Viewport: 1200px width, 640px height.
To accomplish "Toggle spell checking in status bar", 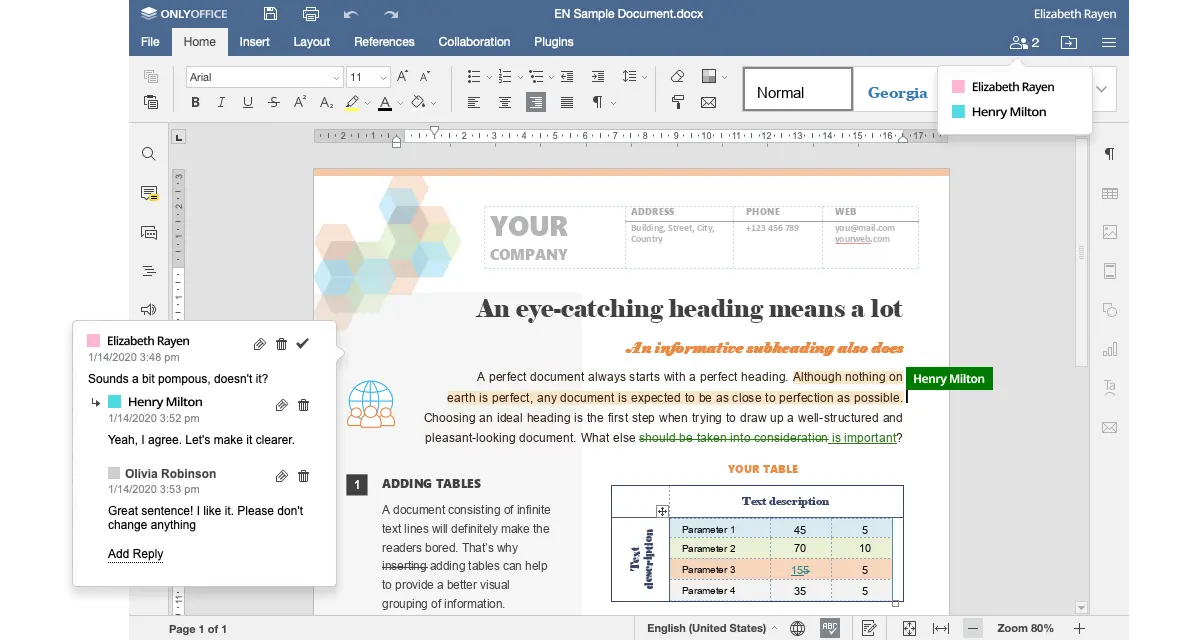I will pos(830,628).
